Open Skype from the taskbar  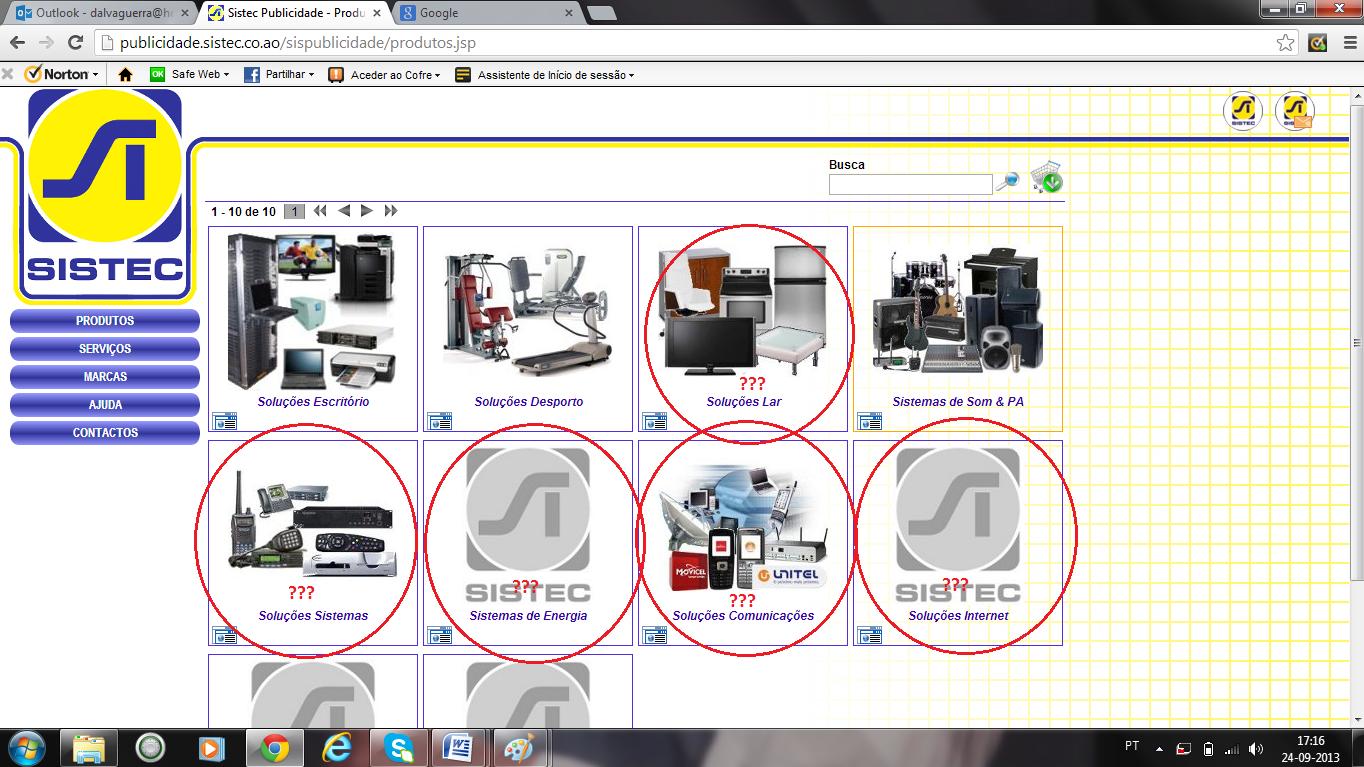399,748
